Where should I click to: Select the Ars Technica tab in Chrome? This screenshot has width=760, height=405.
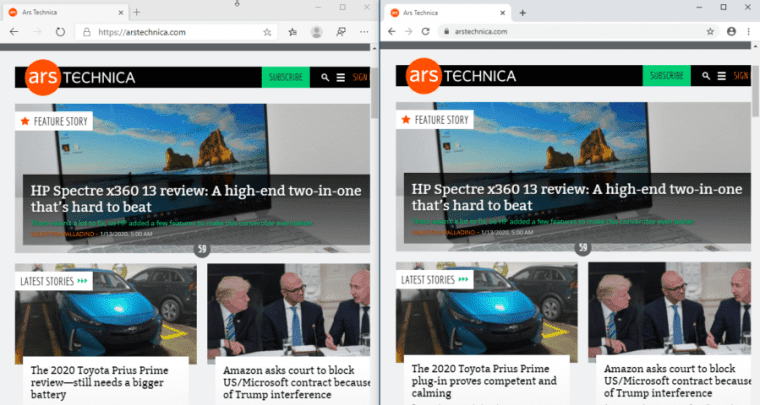click(x=447, y=13)
